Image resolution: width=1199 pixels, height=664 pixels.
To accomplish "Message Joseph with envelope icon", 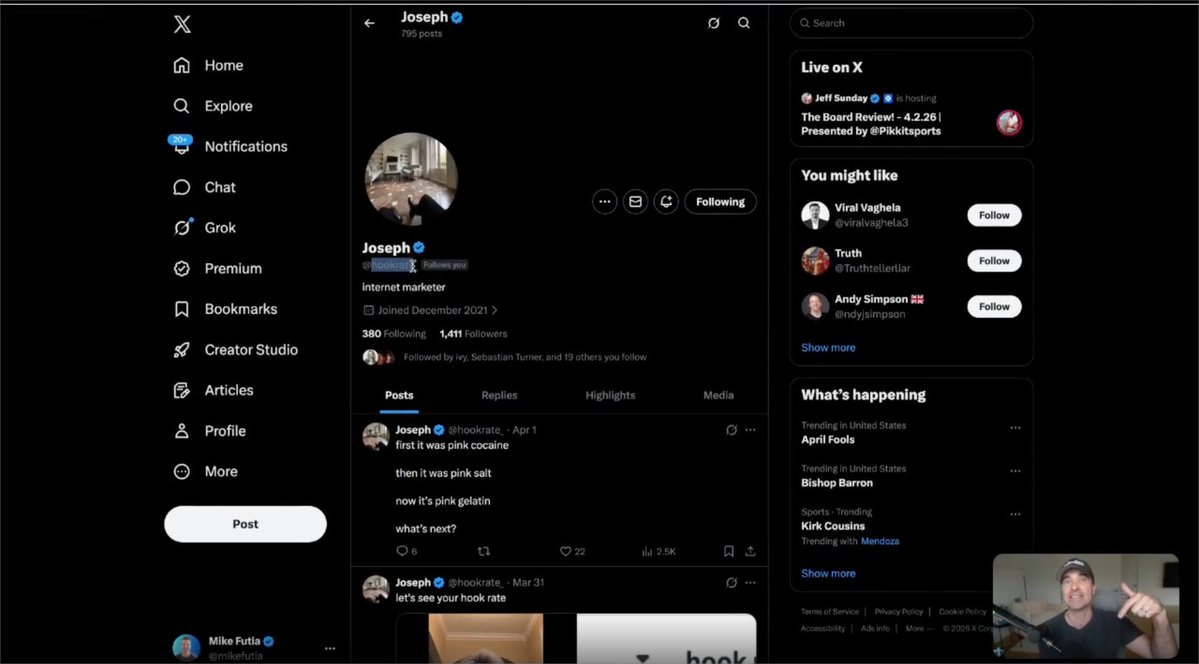I will 635,202.
